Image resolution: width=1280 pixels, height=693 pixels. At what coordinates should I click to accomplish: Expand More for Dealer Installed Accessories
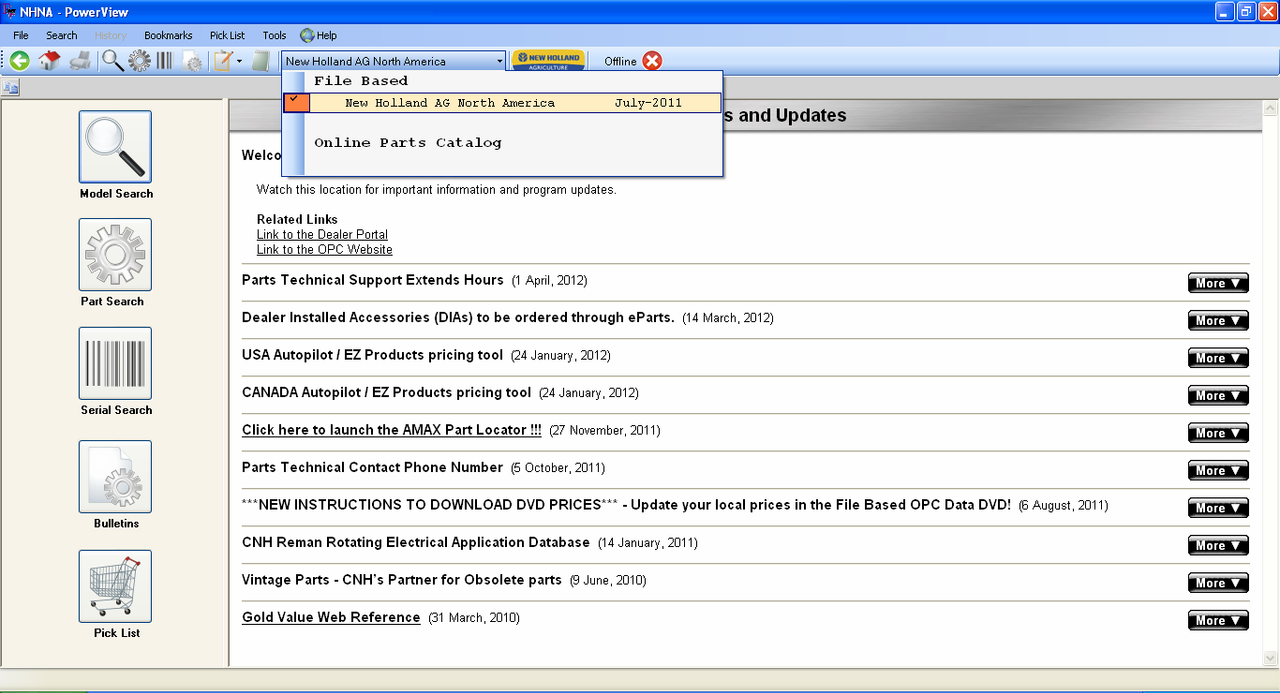pos(1218,321)
